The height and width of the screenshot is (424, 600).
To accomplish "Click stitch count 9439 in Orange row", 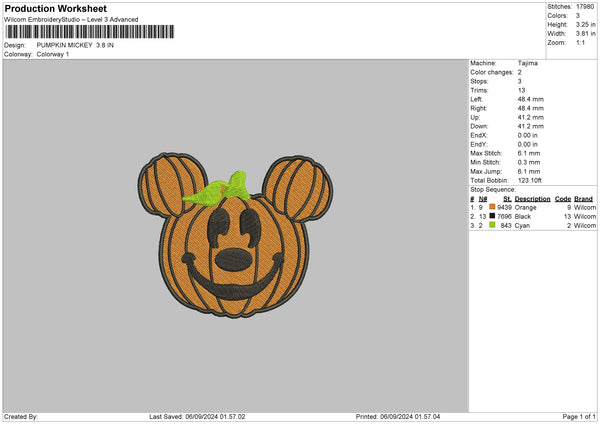I will [x=504, y=207].
